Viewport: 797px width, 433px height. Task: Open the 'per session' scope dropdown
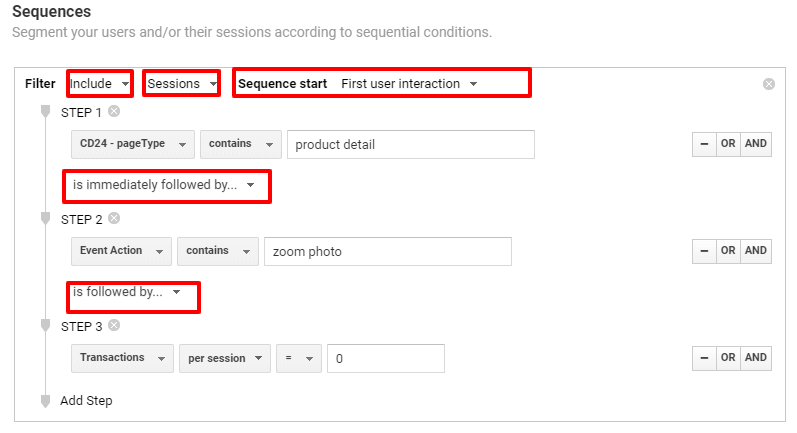coord(225,358)
